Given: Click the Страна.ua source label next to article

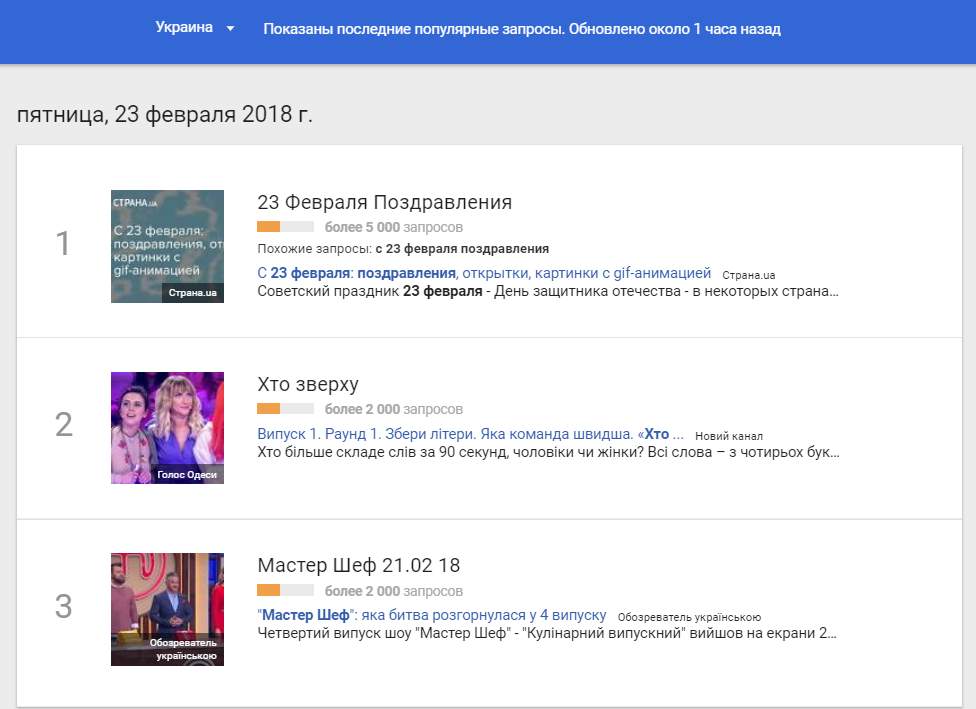Looking at the screenshot, I should coord(749,275).
